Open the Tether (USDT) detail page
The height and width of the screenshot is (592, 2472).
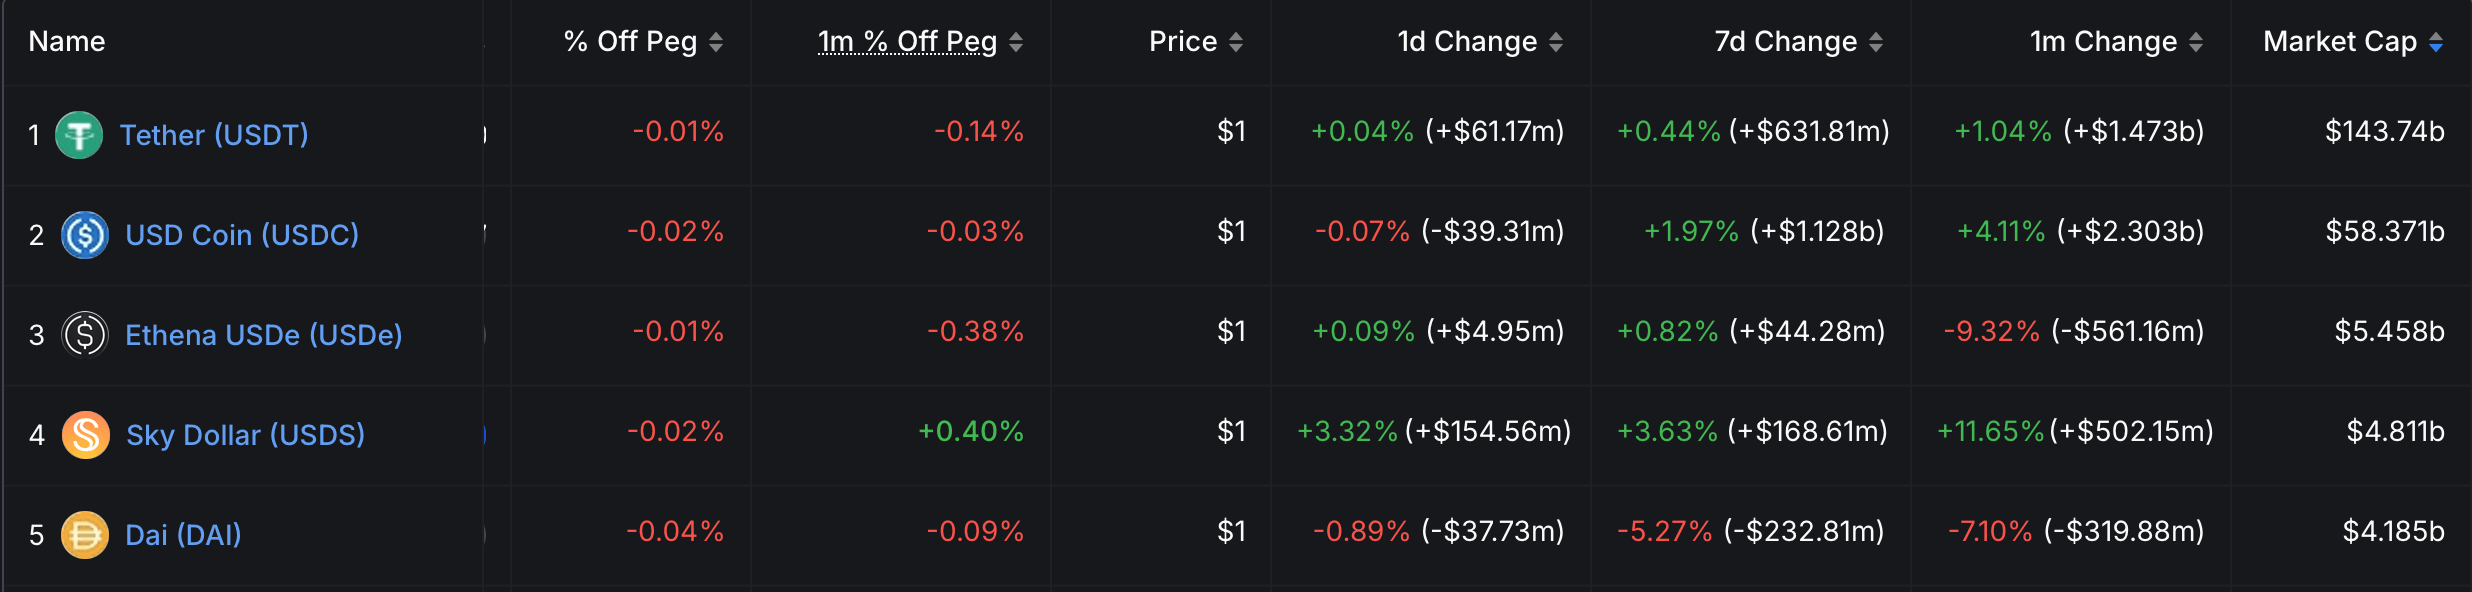pos(213,133)
